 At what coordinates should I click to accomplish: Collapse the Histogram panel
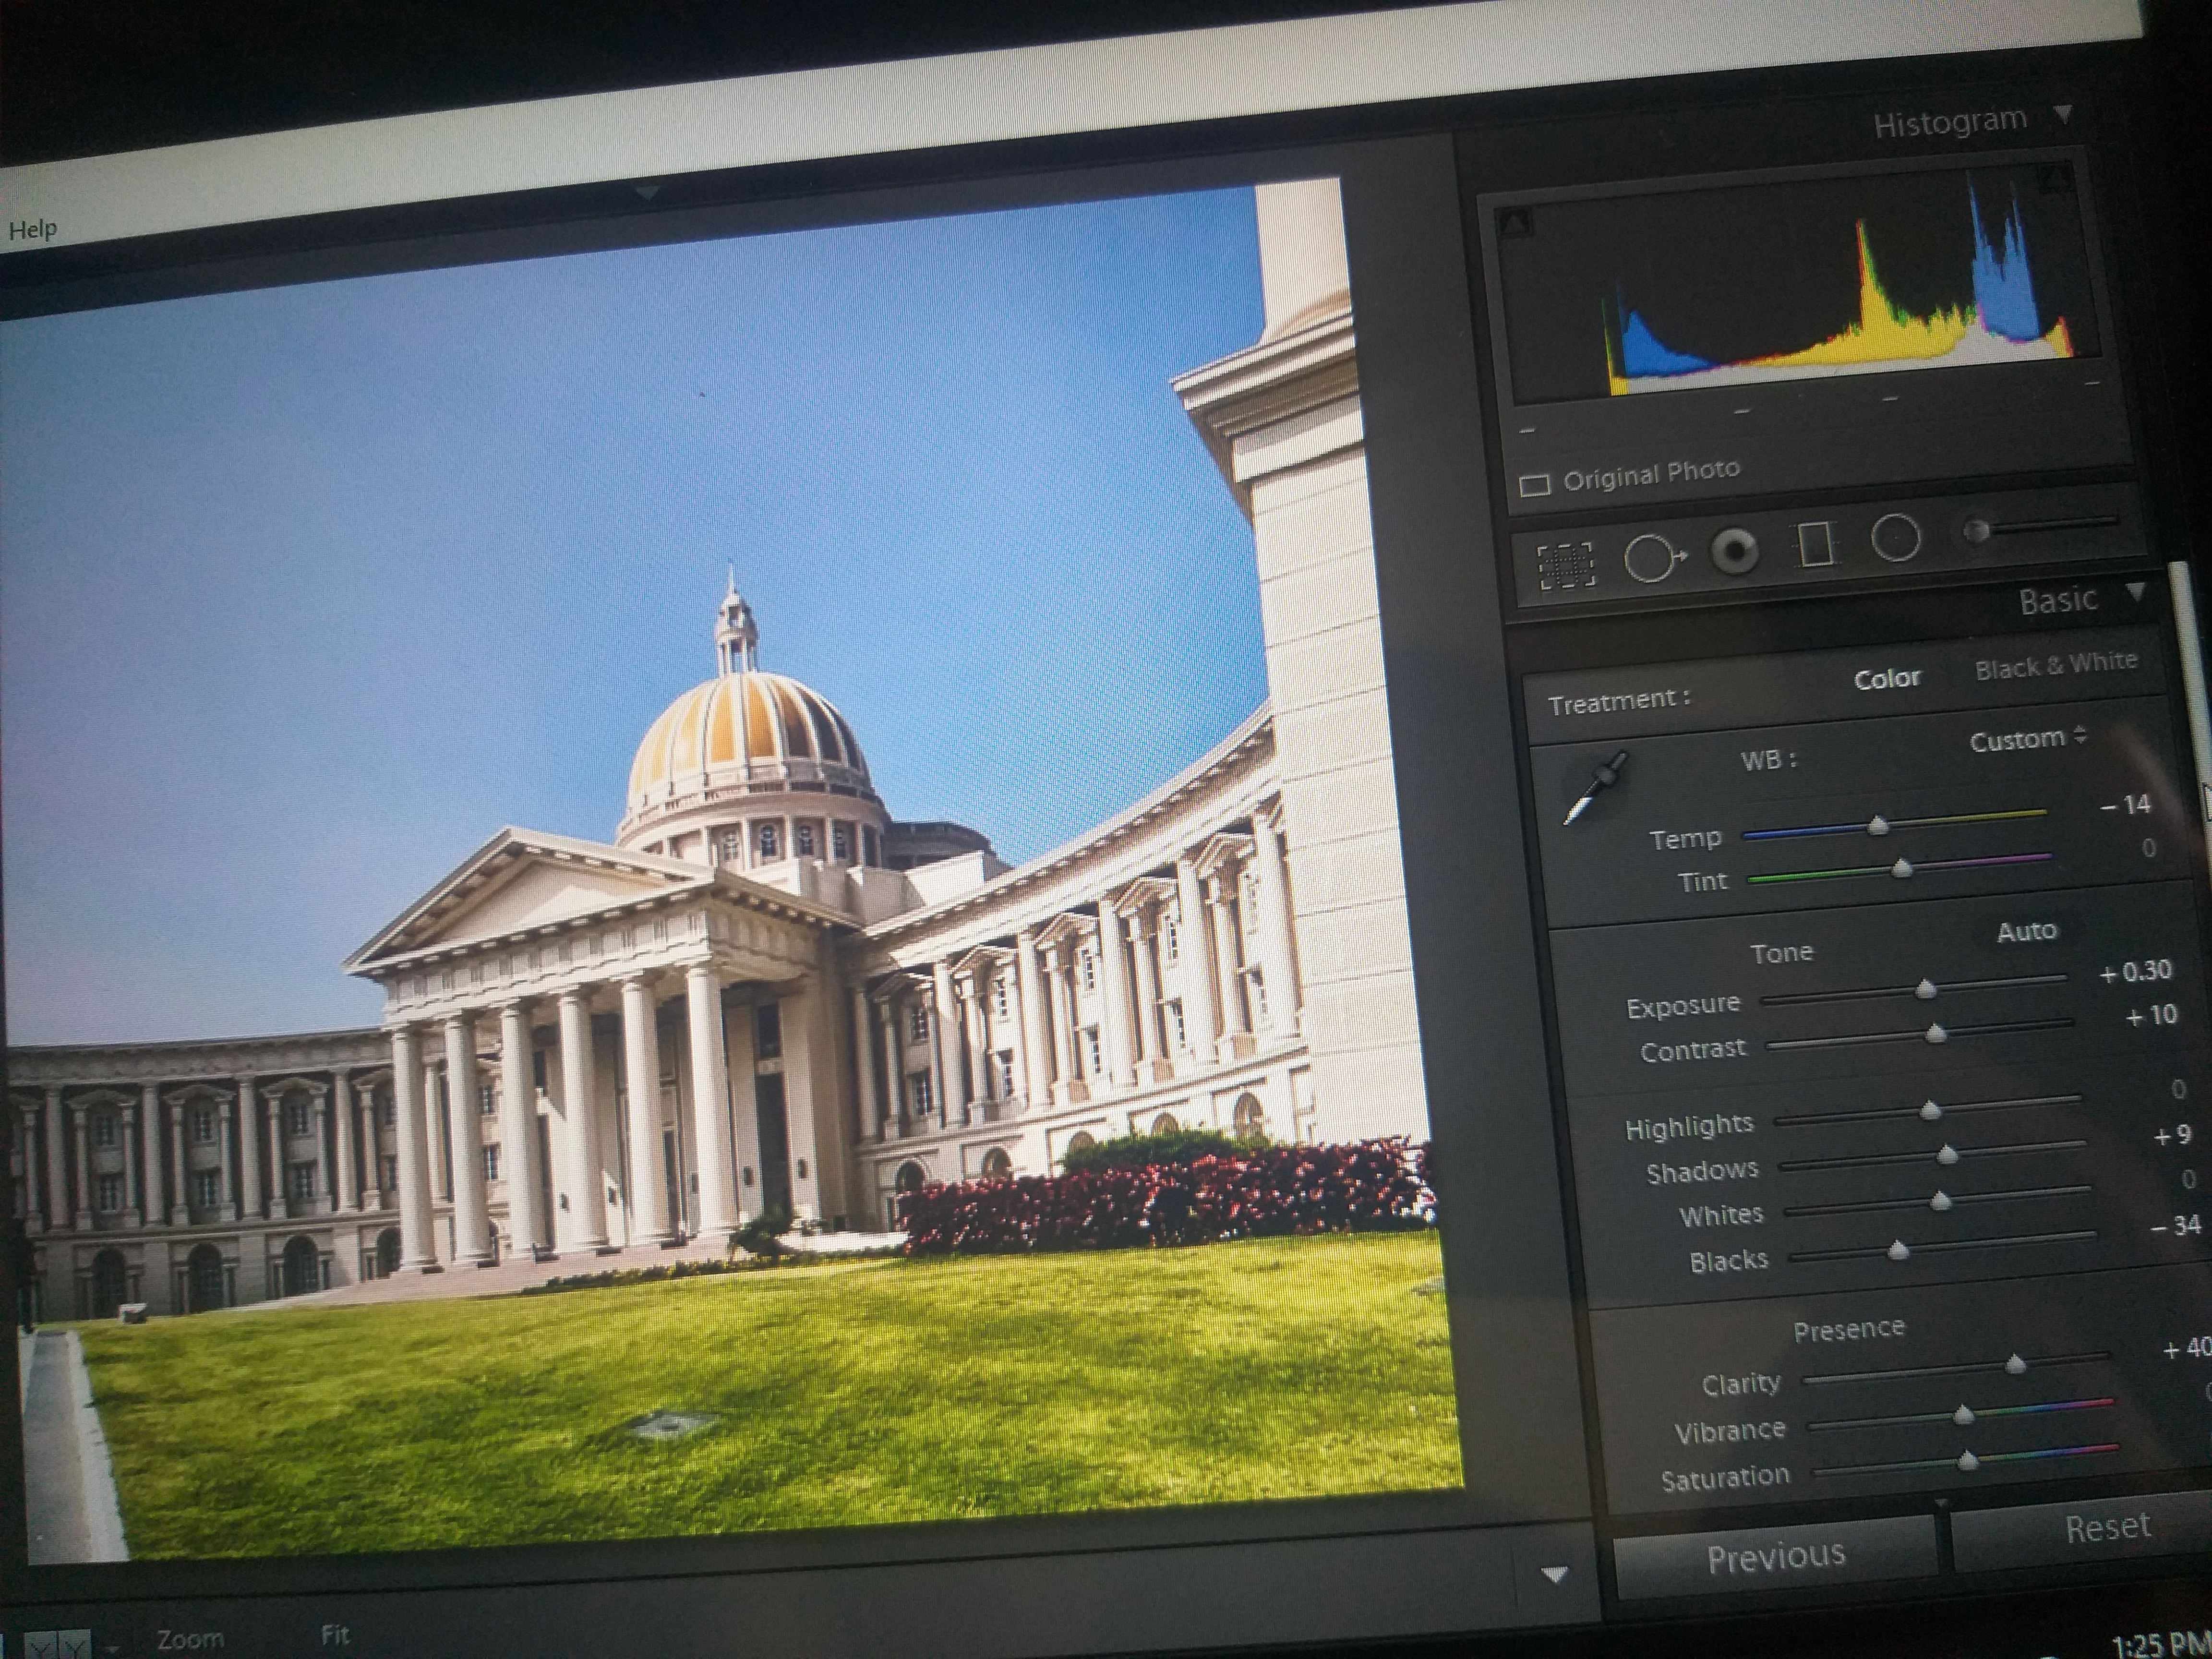(2063, 114)
